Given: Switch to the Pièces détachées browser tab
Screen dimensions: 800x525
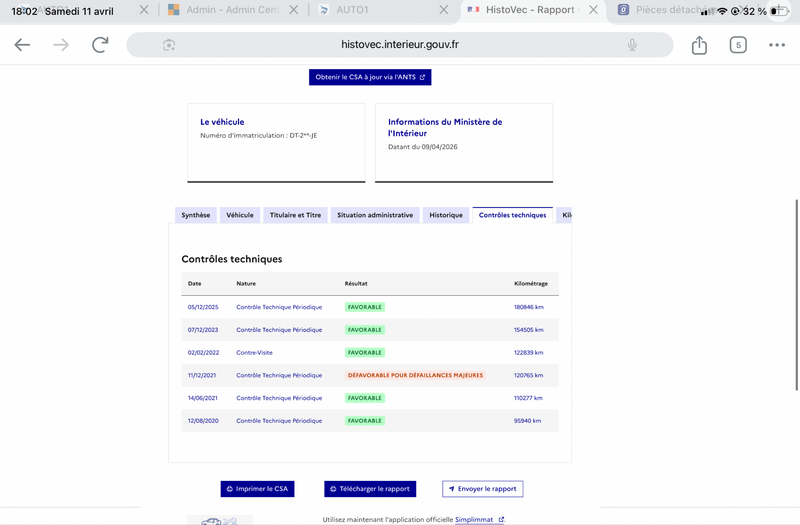Looking at the screenshot, I should [x=663, y=10].
